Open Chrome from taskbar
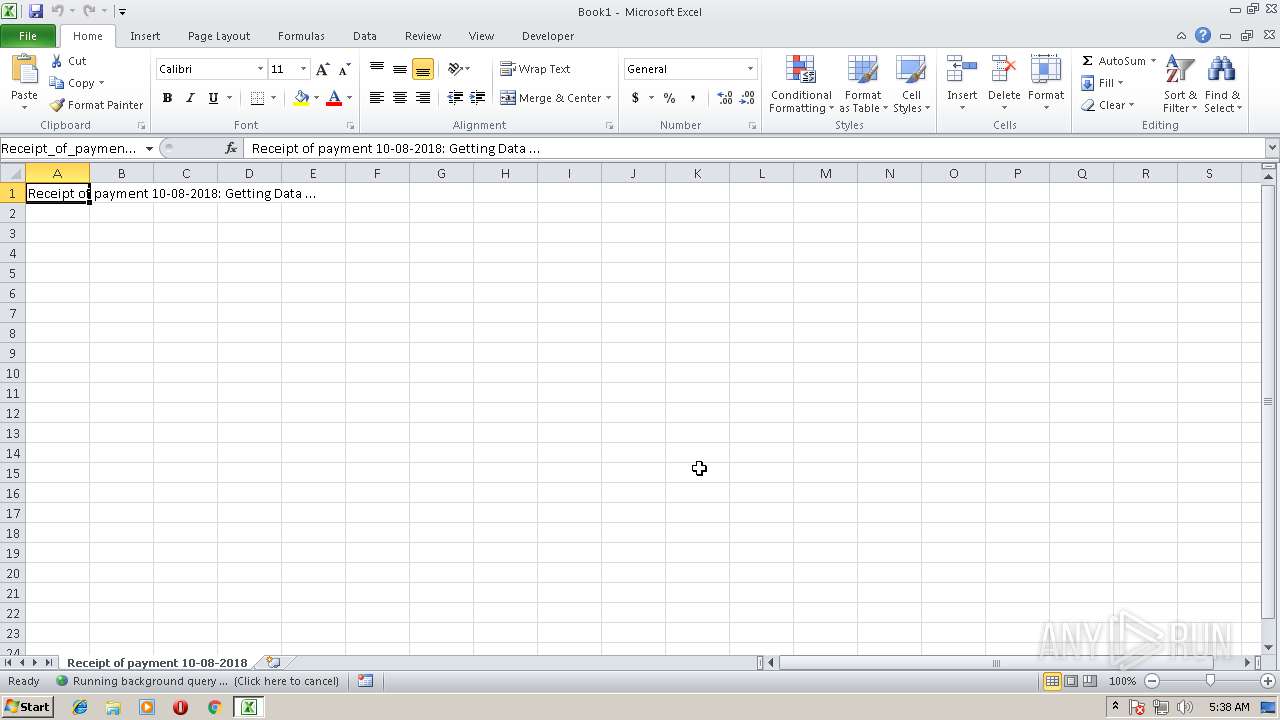 214,707
